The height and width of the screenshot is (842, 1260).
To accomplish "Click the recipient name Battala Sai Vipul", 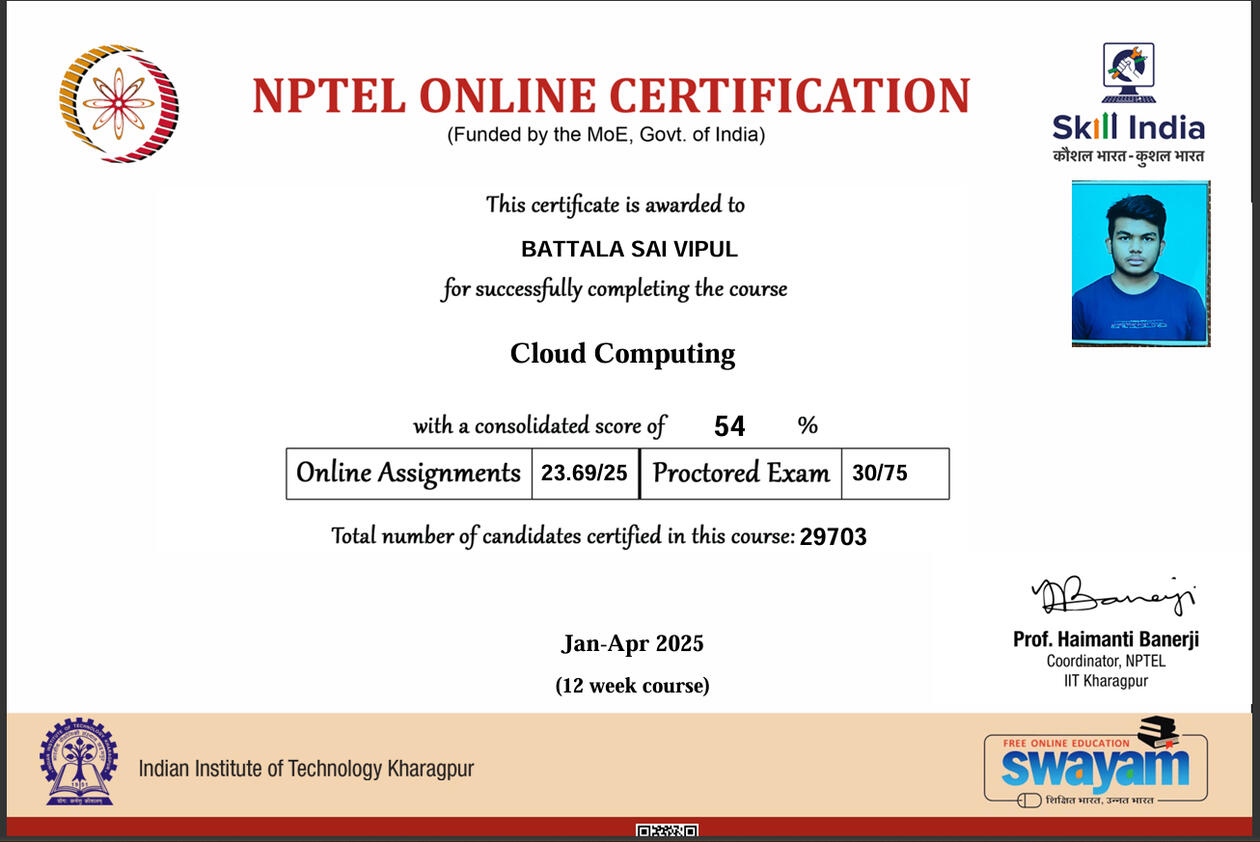I will pyautogui.click(x=629, y=249).
